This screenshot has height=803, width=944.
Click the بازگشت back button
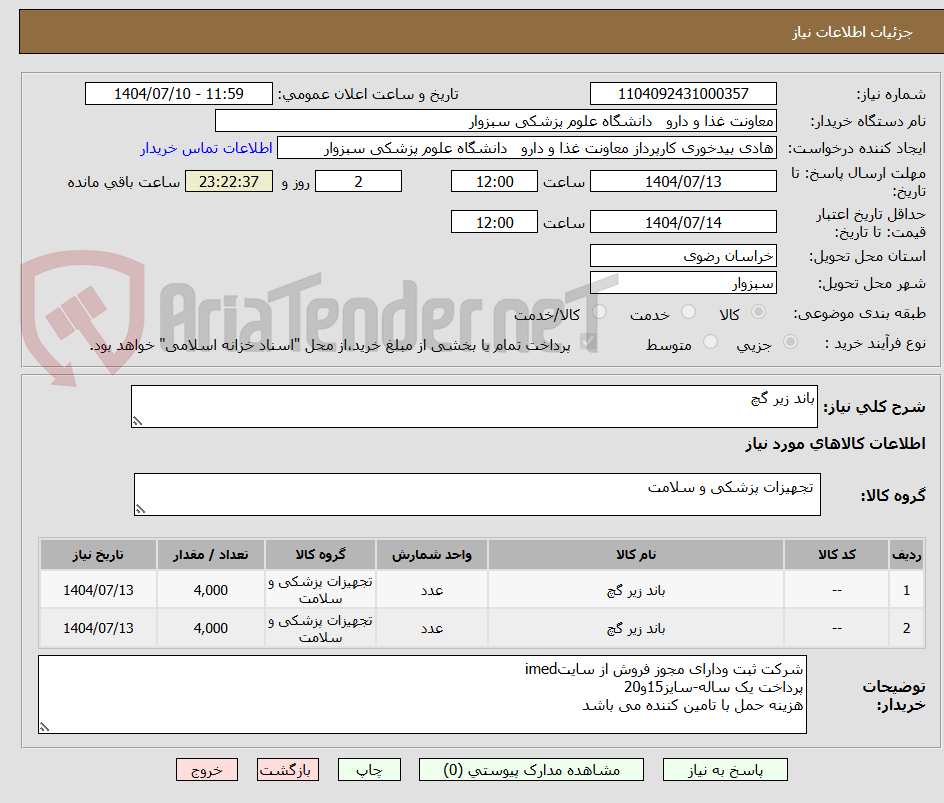tap(287, 769)
